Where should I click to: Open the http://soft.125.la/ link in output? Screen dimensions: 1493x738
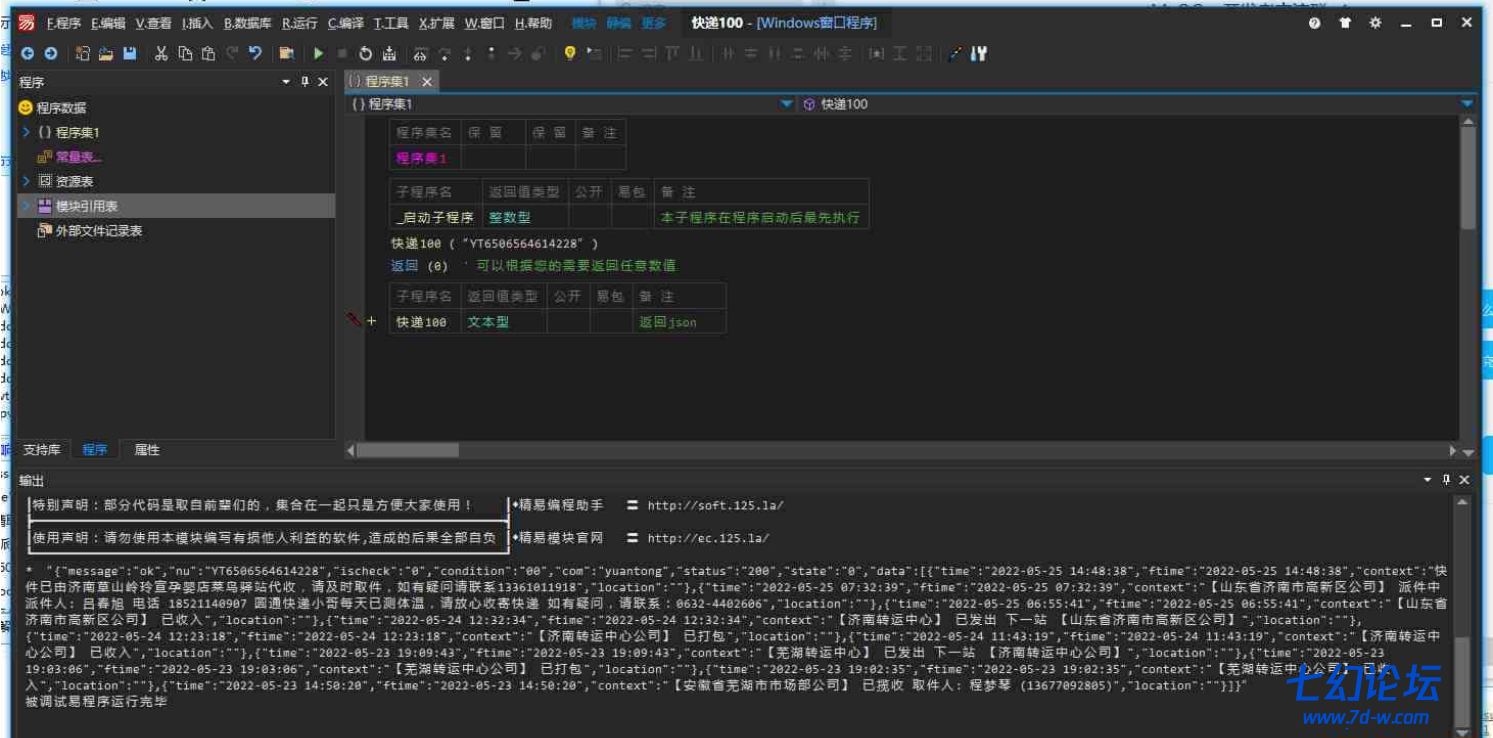pyautogui.click(x=715, y=506)
